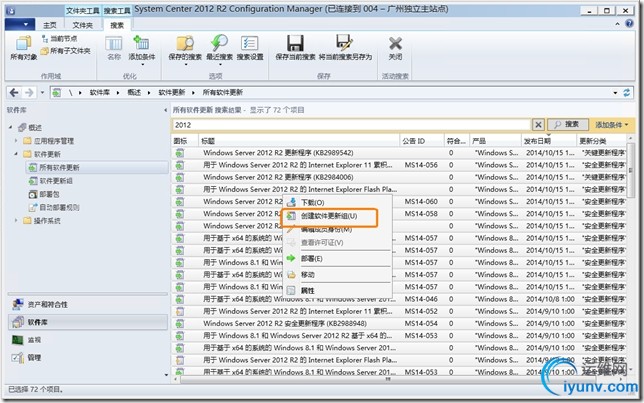The width and height of the screenshot is (644, 403).
Task: Choose 属性 from the context menu
Action: click(337, 290)
